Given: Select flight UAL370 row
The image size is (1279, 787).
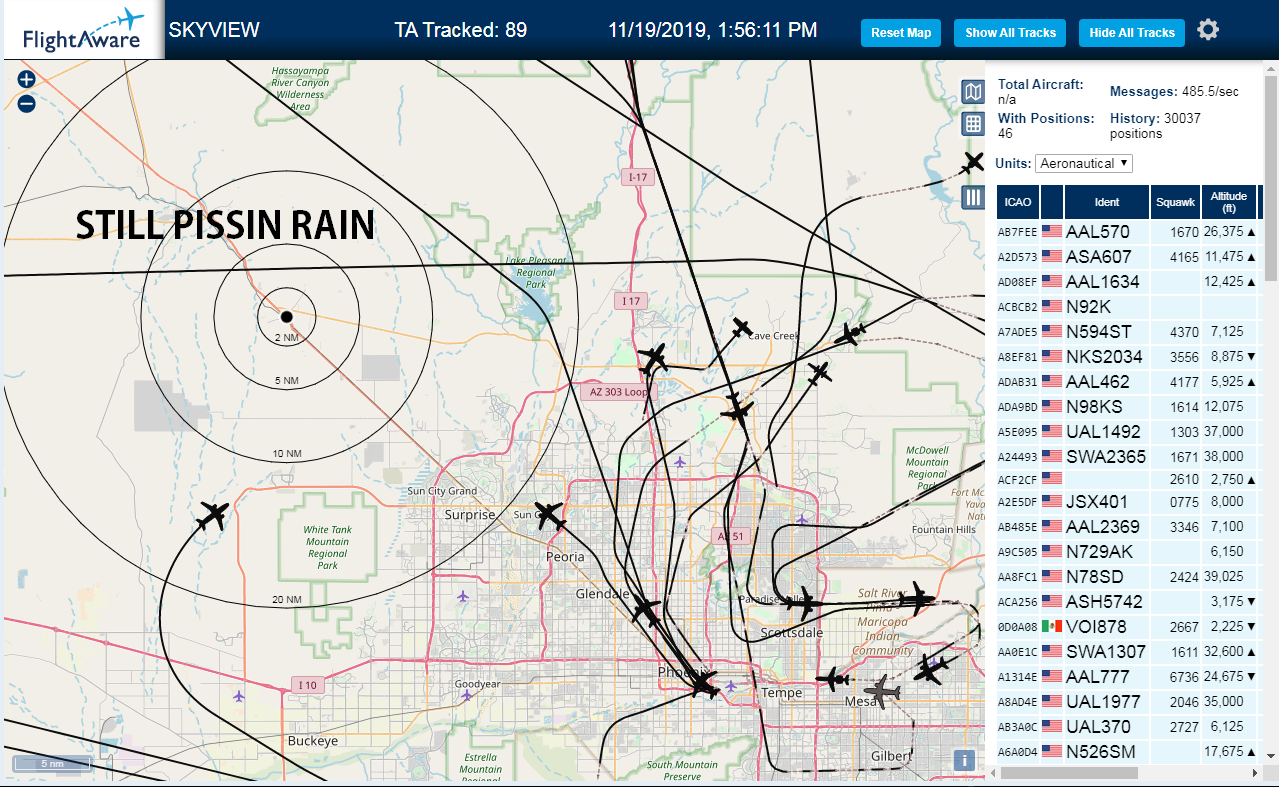Looking at the screenshot, I should click(1128, 727).
